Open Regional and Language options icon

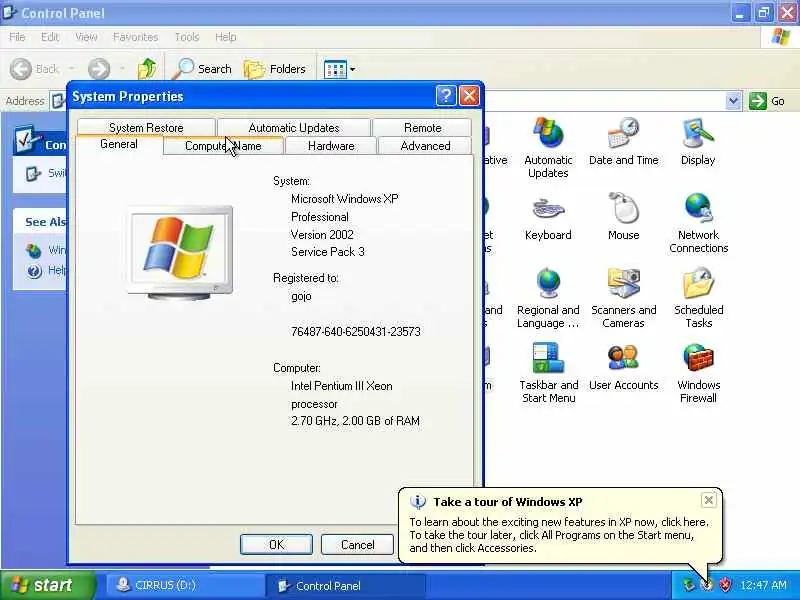548,298
